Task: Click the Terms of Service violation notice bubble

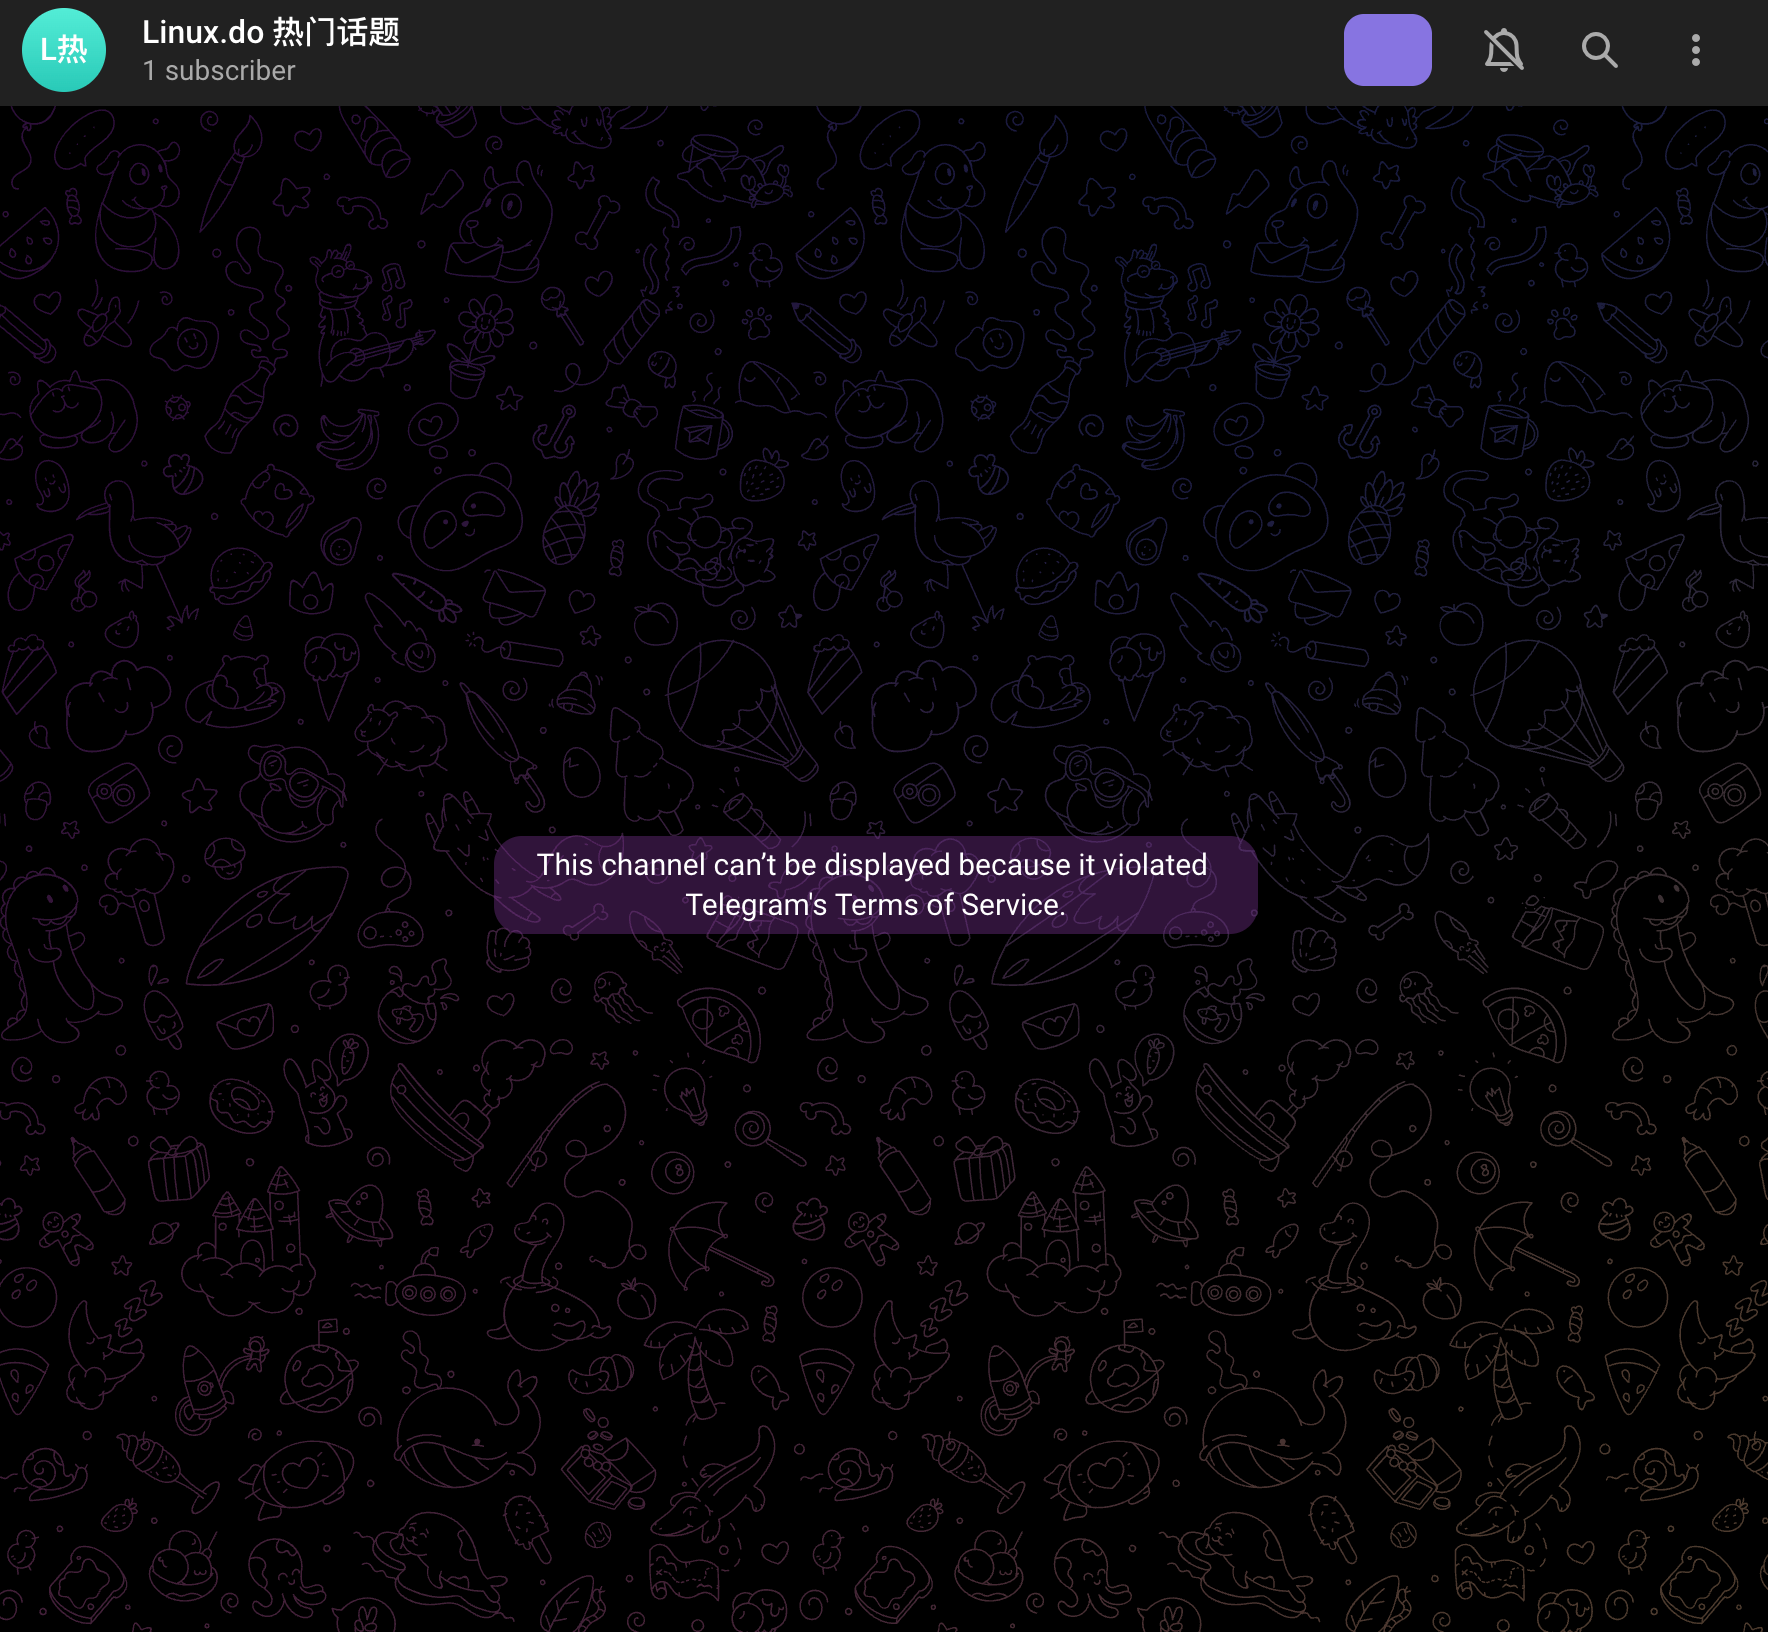Action: point(875,884)
